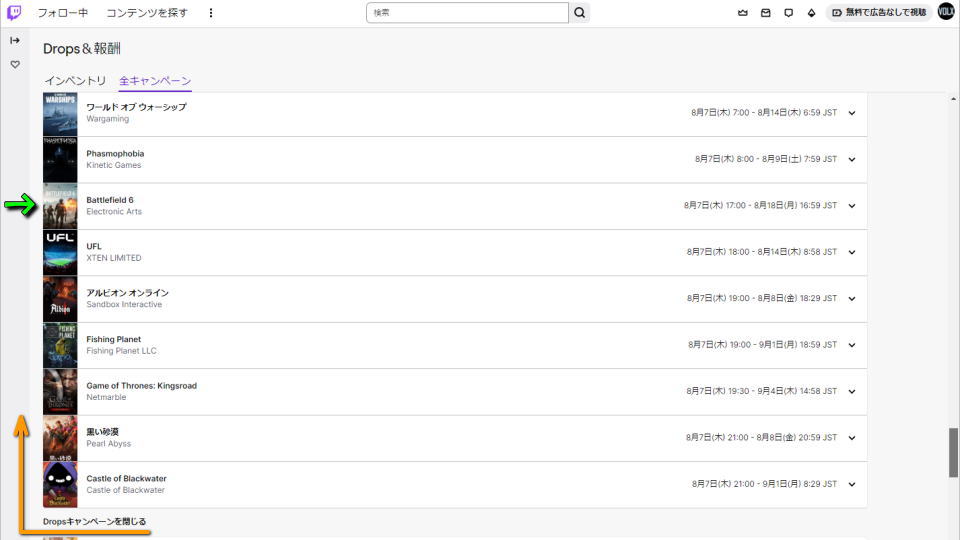Click Dropsキャンペーンを閉じる link

point(94,522)
